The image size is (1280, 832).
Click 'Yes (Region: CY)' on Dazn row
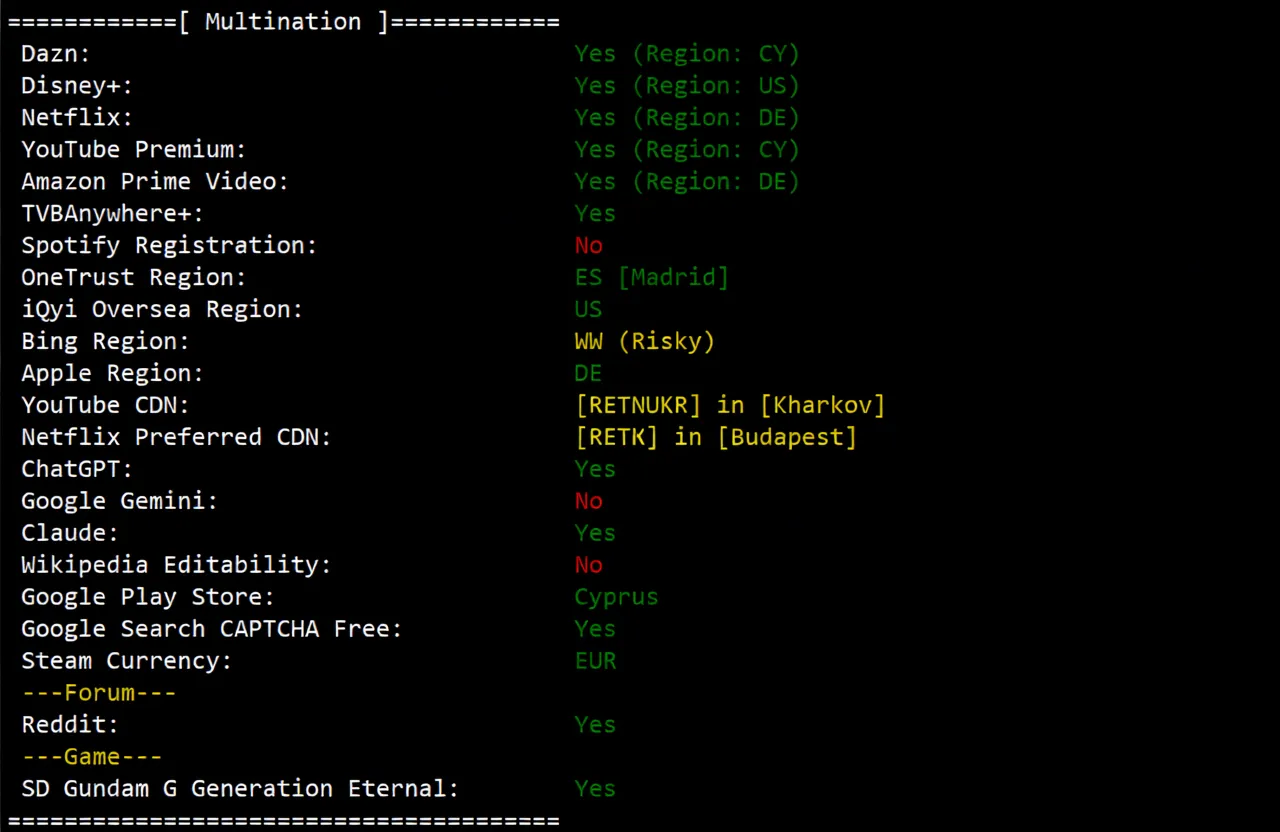(687, 54)
